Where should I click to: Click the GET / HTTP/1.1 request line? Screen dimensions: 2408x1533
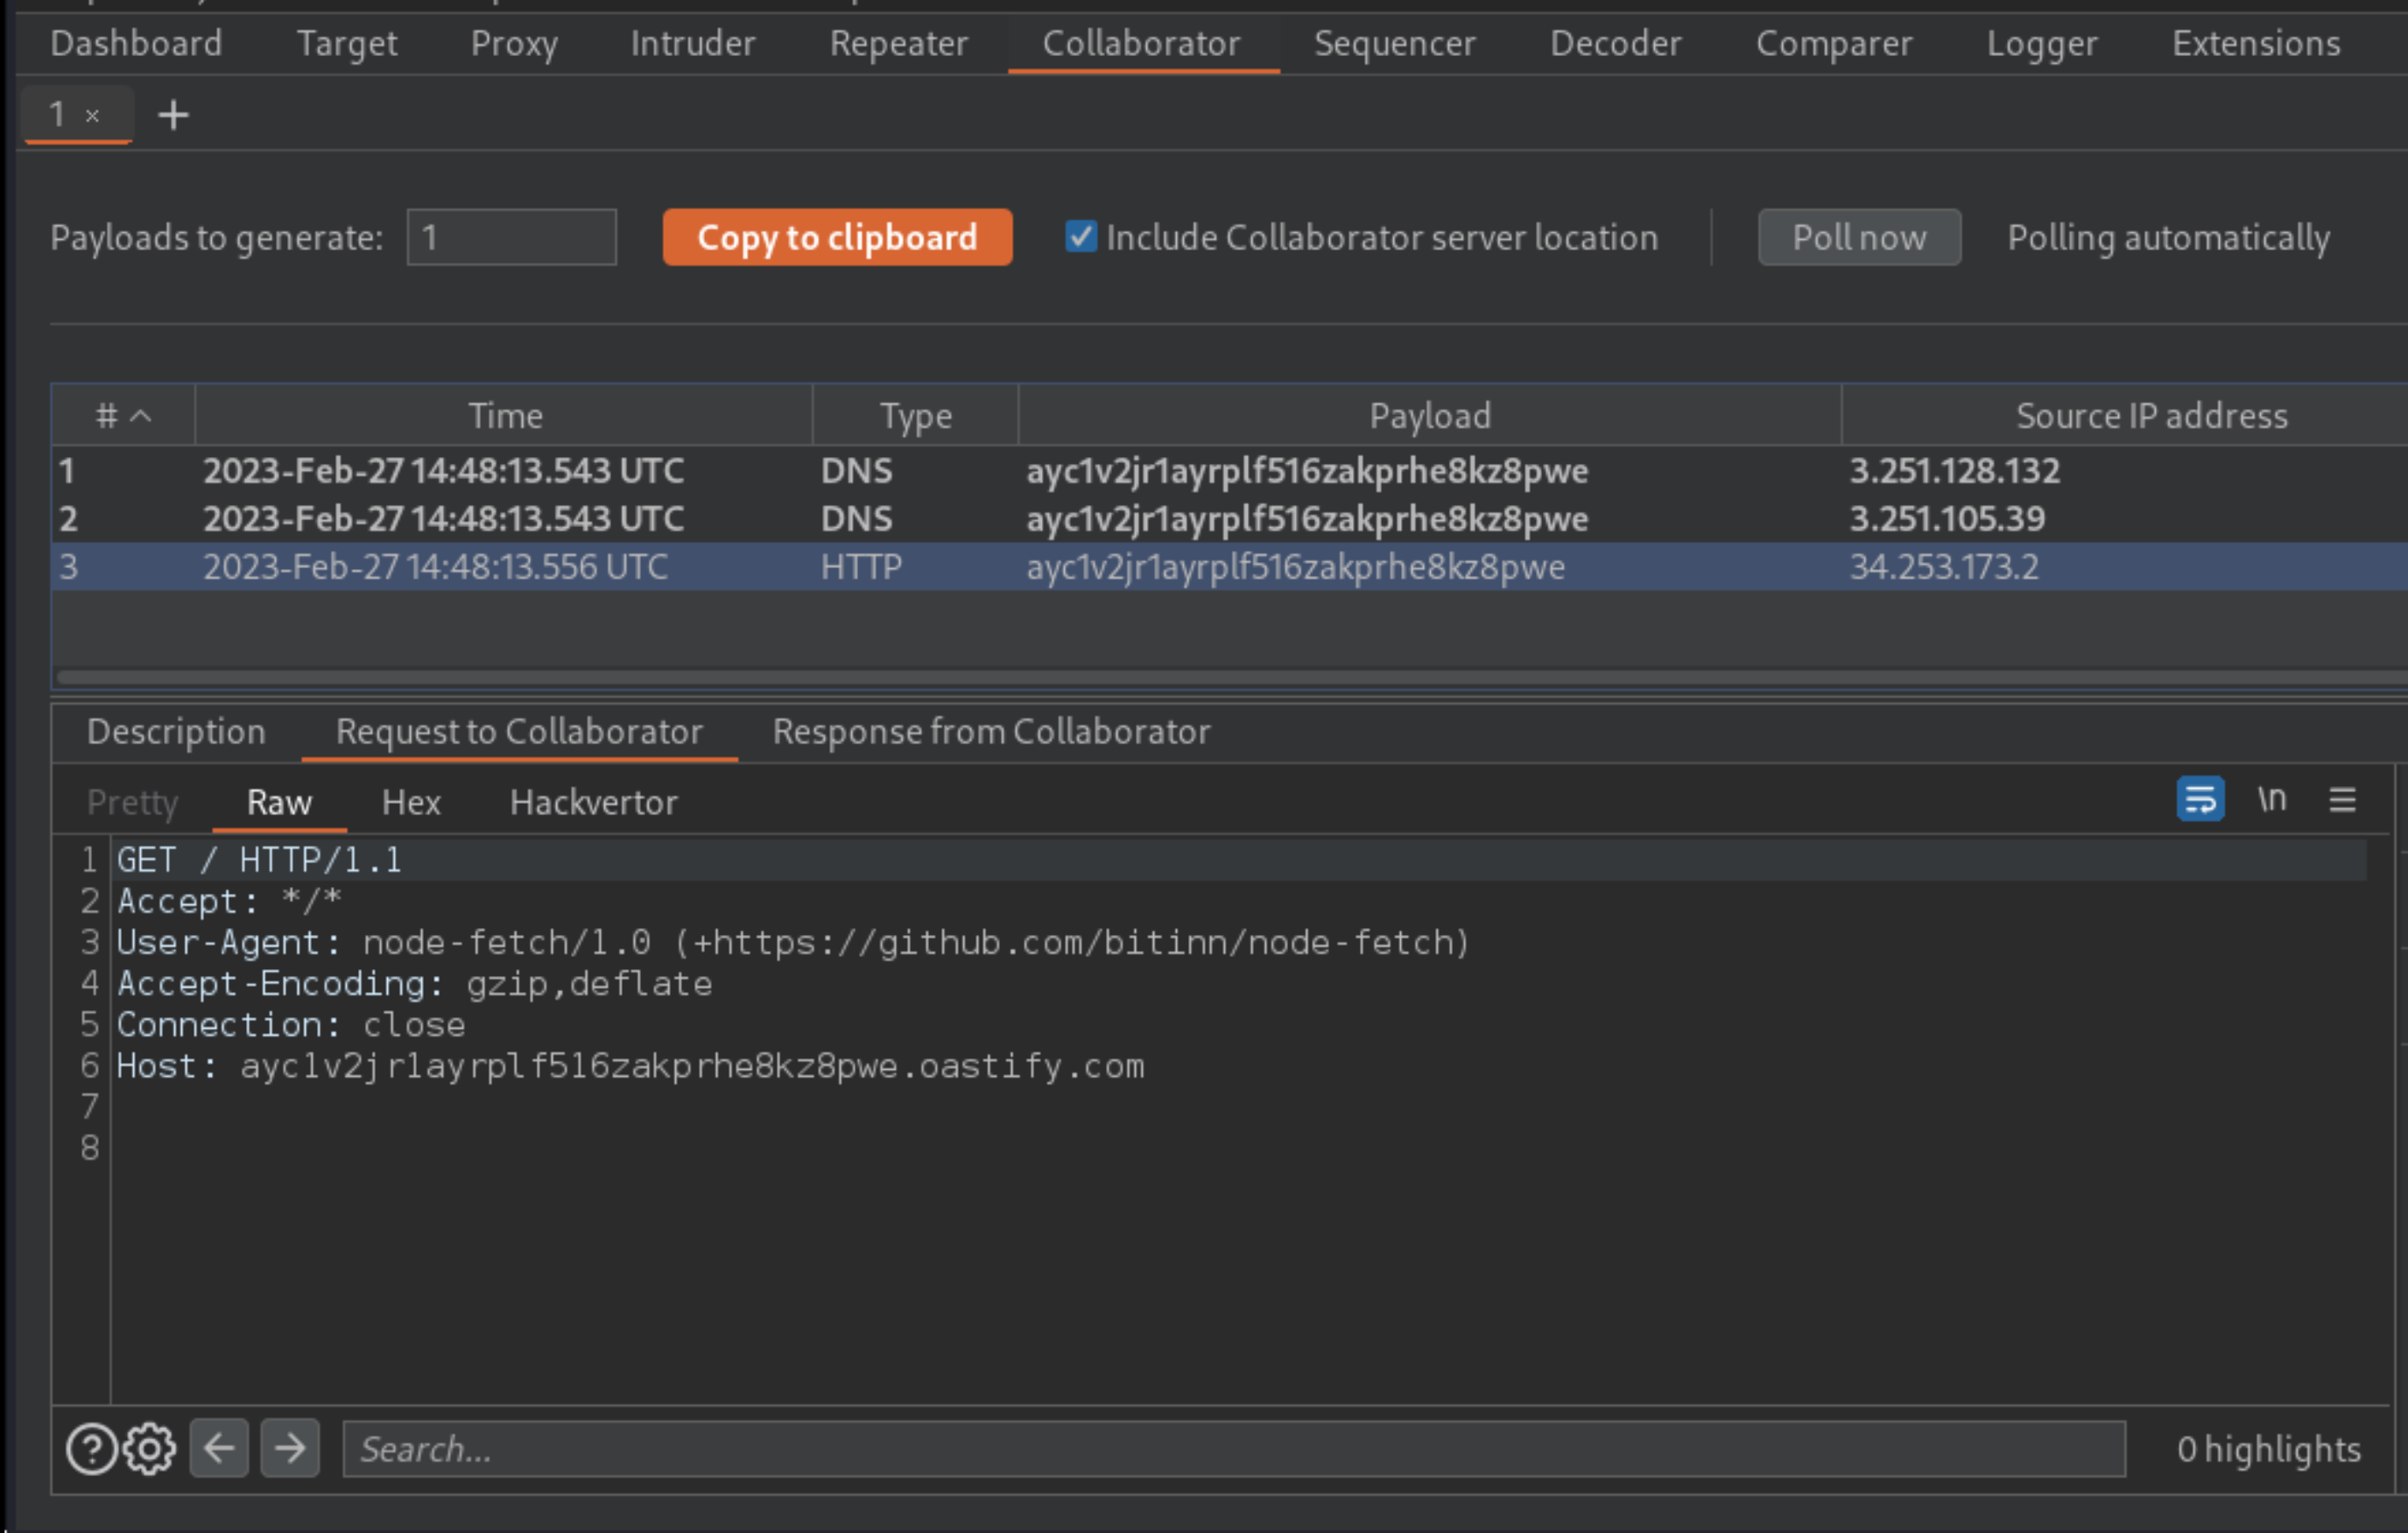click(259, 860)
